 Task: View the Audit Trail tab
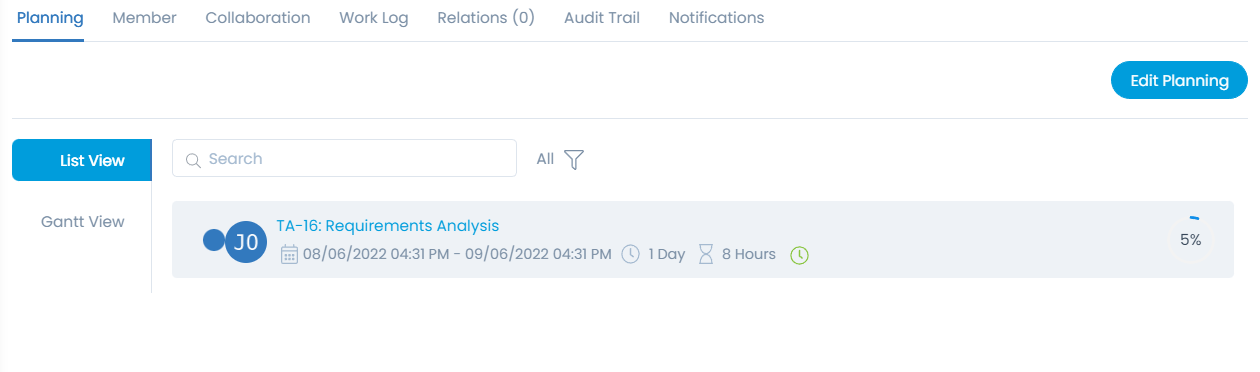(x=602, y=18)
